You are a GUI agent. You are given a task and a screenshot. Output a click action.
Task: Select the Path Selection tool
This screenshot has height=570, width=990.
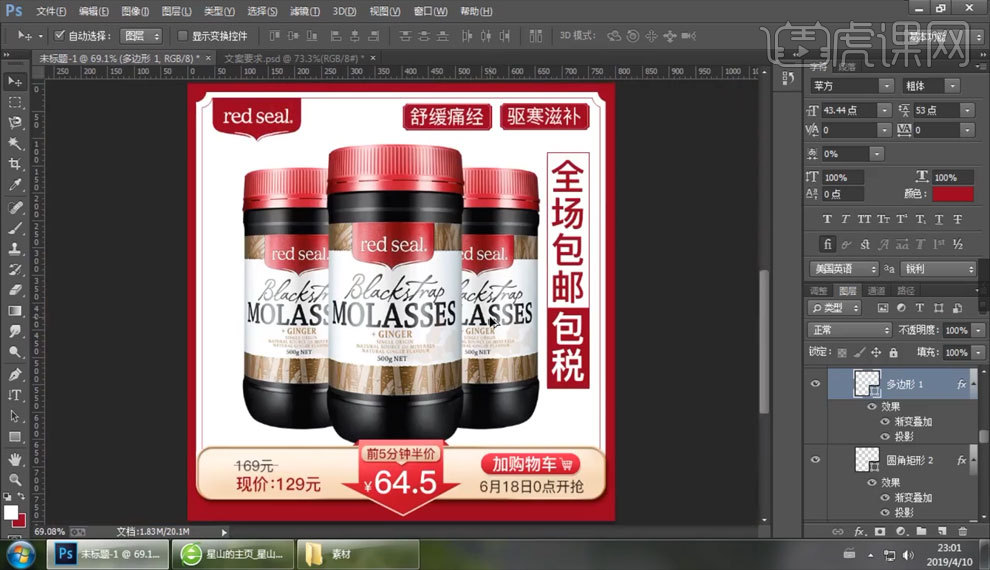(15, 416)
